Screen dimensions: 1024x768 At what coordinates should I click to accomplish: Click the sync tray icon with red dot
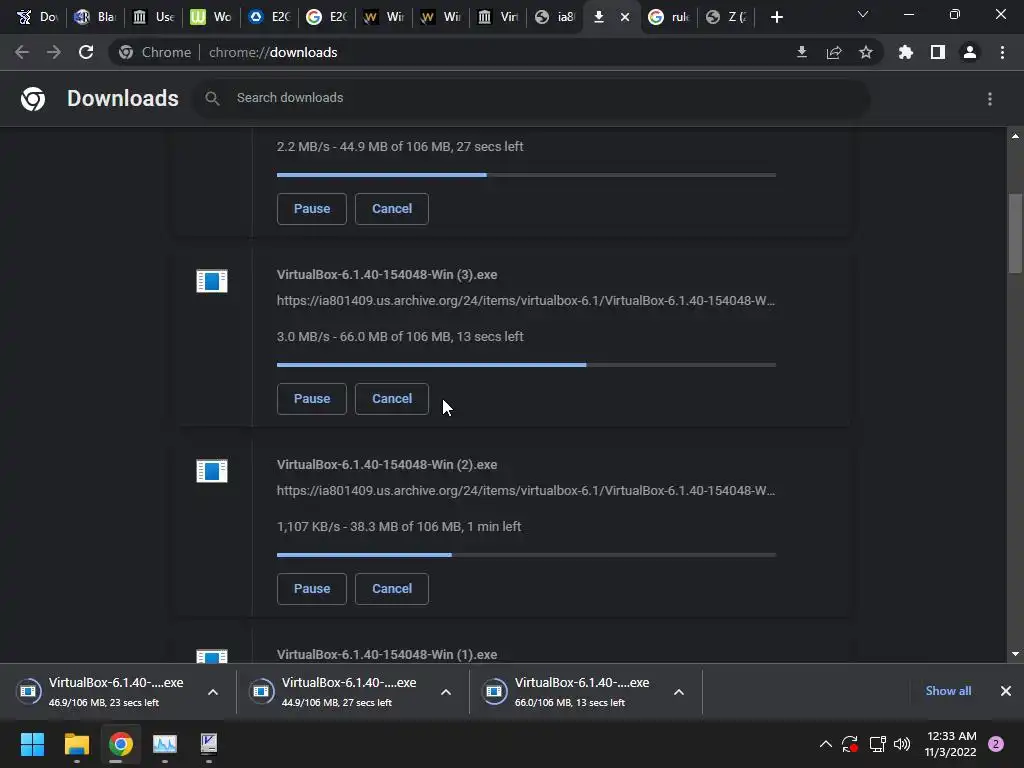coord(850,744)
